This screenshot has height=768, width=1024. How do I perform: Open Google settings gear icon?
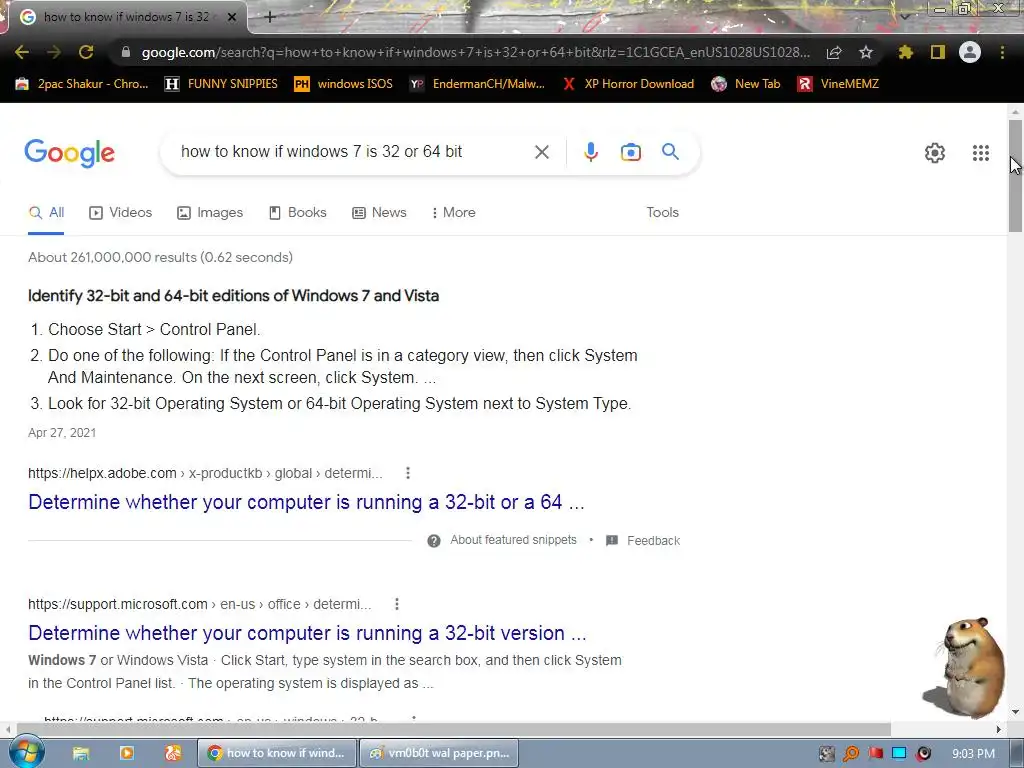pyautogui.click(x=935, y=153)
